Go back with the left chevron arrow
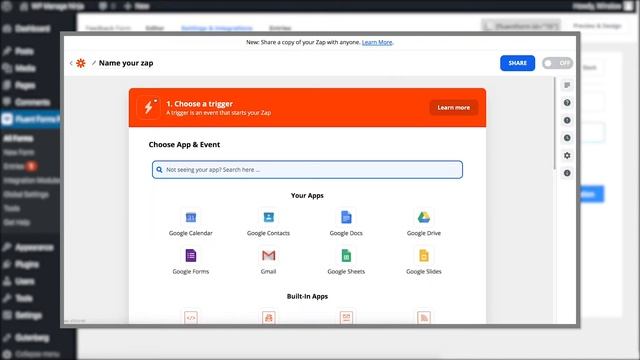 click(71, 63)
